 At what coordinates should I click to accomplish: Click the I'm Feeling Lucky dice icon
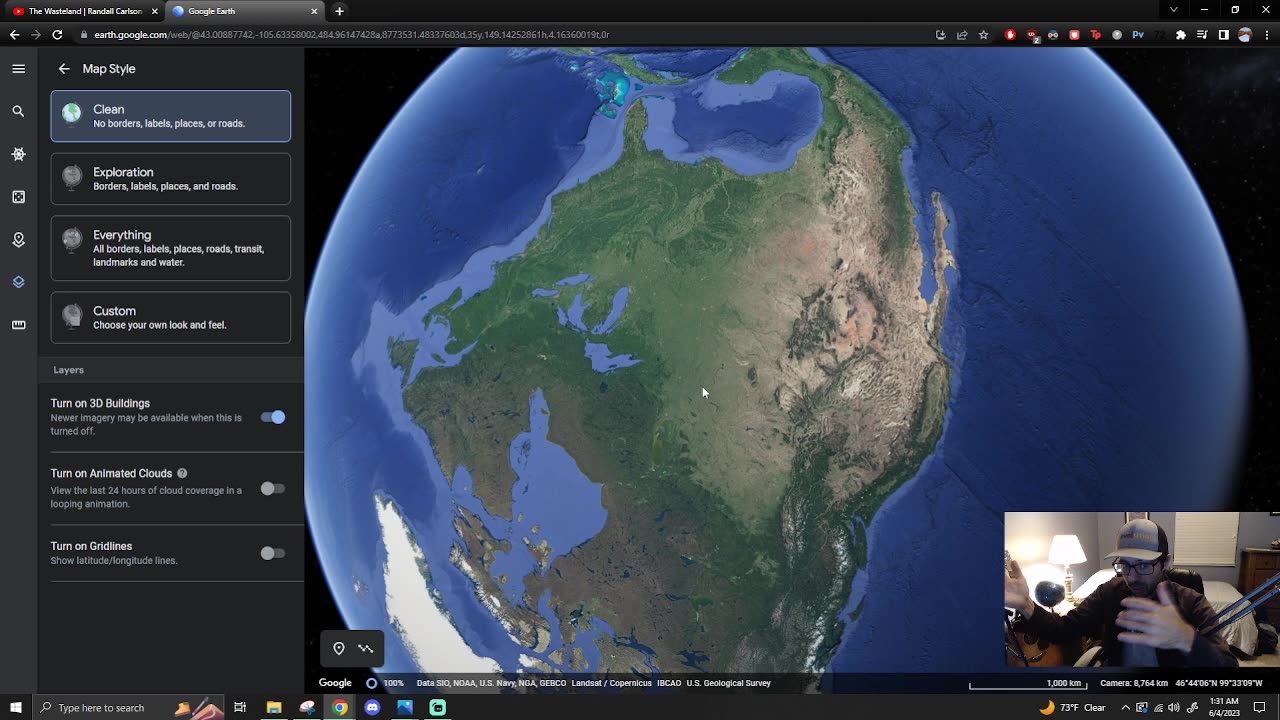[18, 197]
